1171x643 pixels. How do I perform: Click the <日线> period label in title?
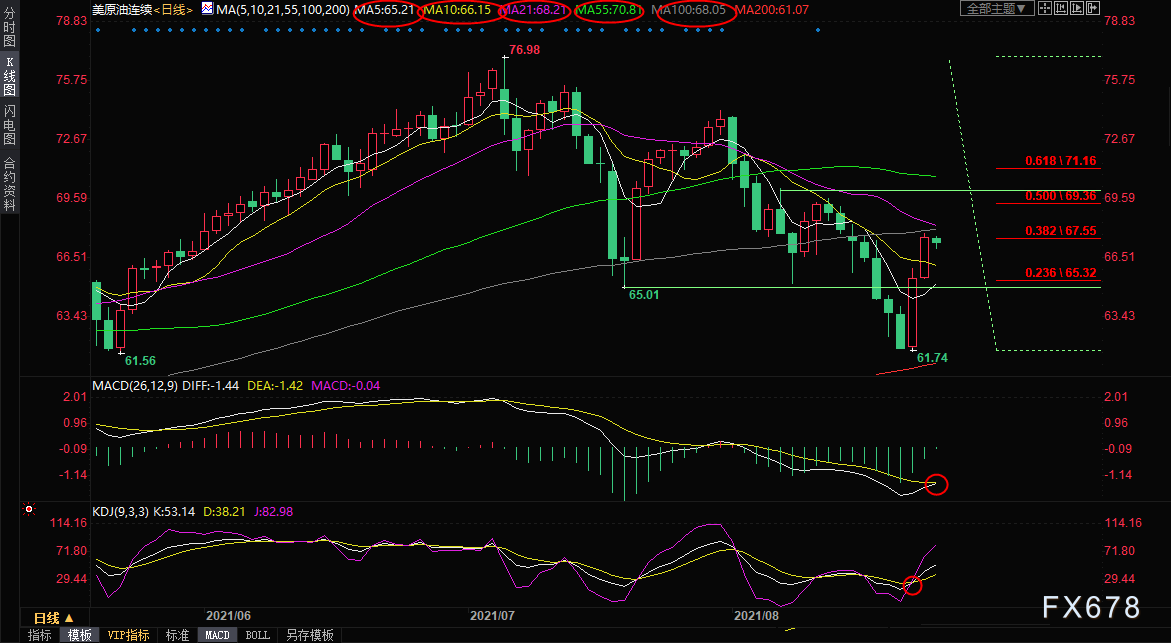[173, 10]
